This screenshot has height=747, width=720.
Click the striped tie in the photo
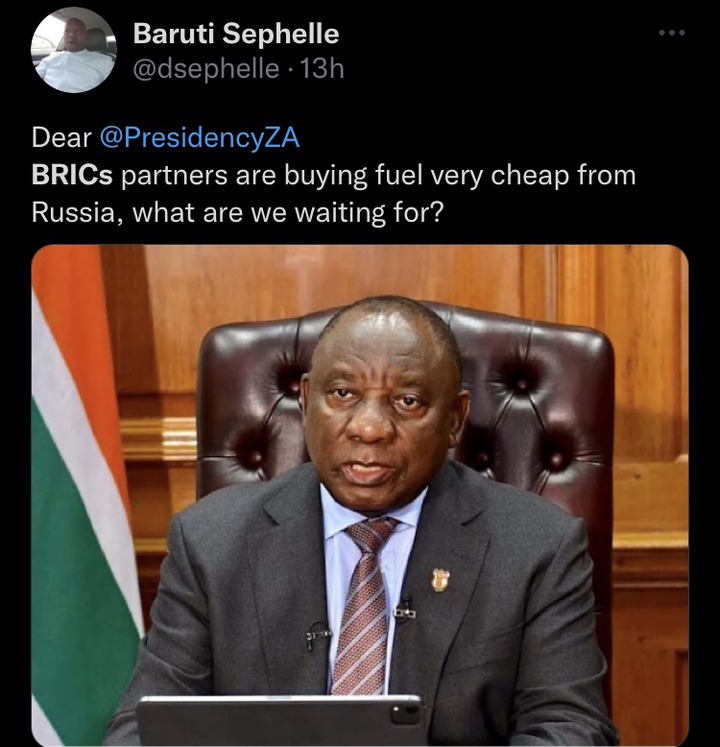[x=365, y=605]
